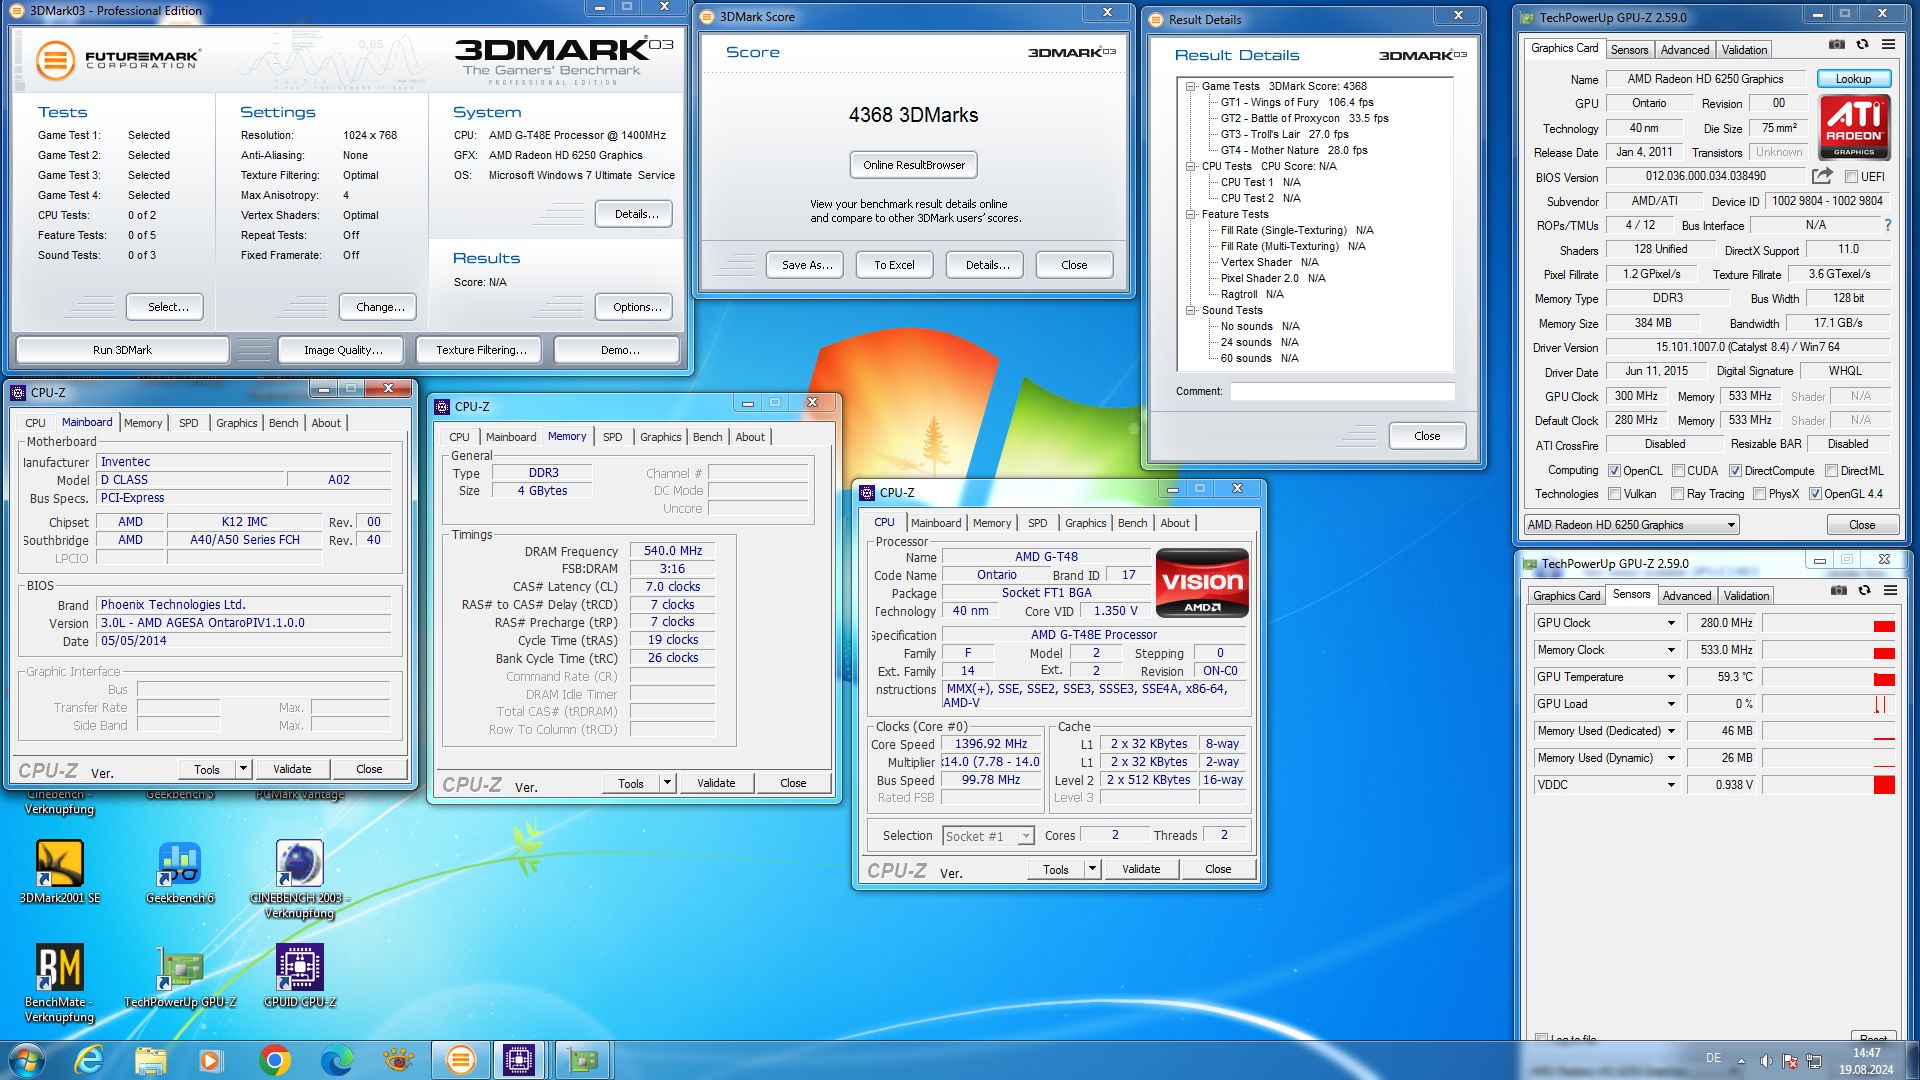This screenshot has width=1920, height=1080.
Task: Toggle PhysX checkbox in GPU-Z
Action: coord(1759,494)
